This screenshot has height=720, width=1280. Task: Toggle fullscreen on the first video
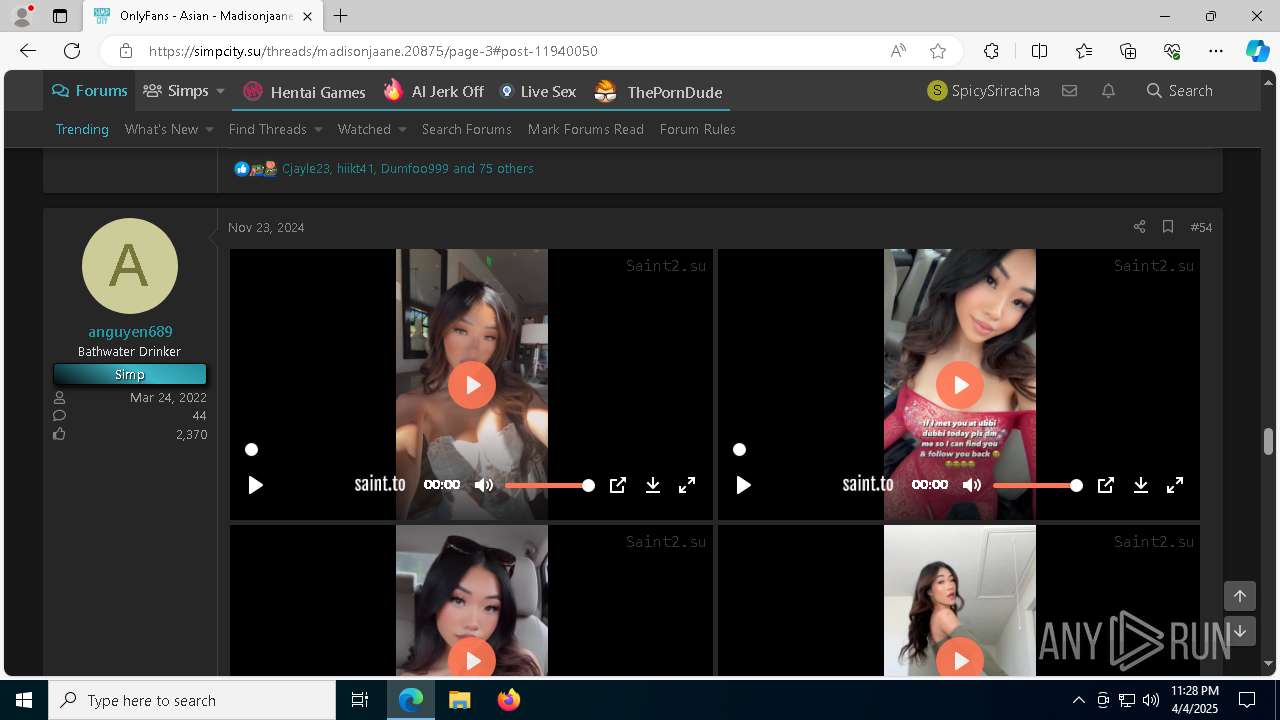coord(687,485)
